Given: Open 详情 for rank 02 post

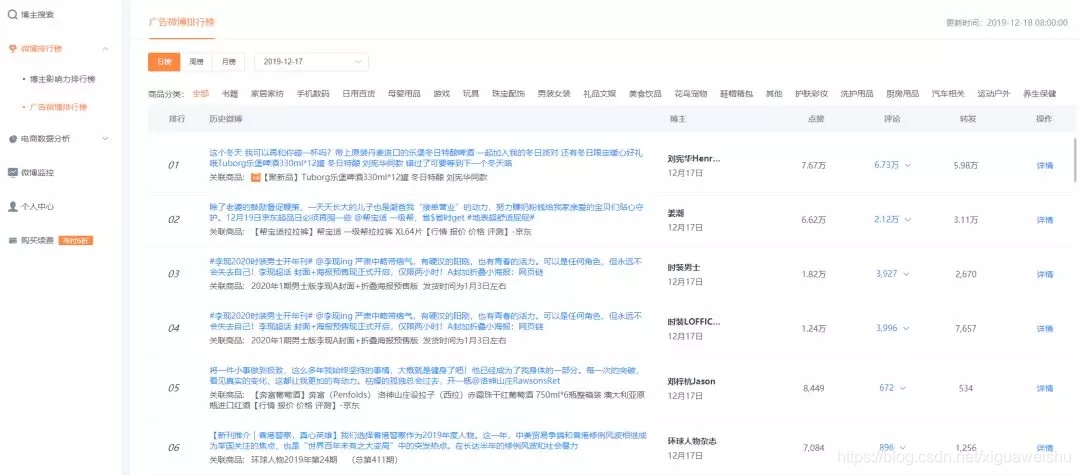Looking at the screenshot, I should 1045,220.
